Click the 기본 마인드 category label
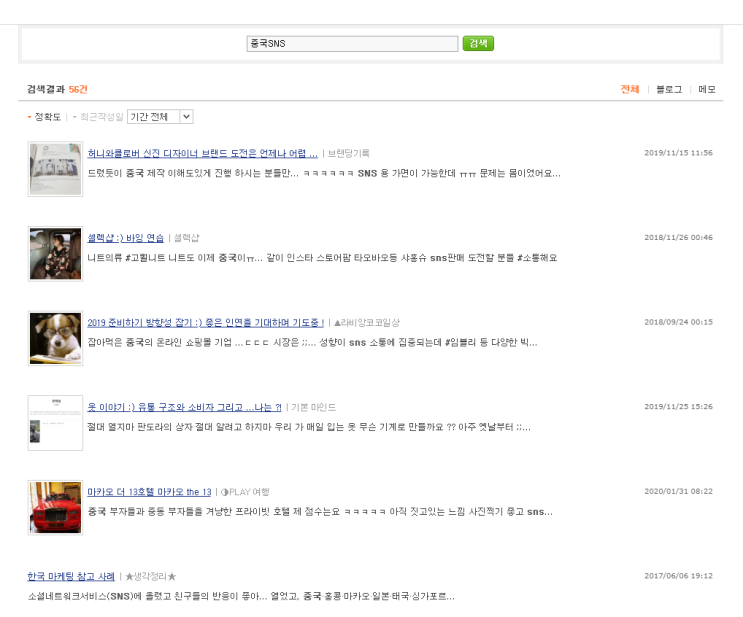743x617 pixels. tap(313, 407)
